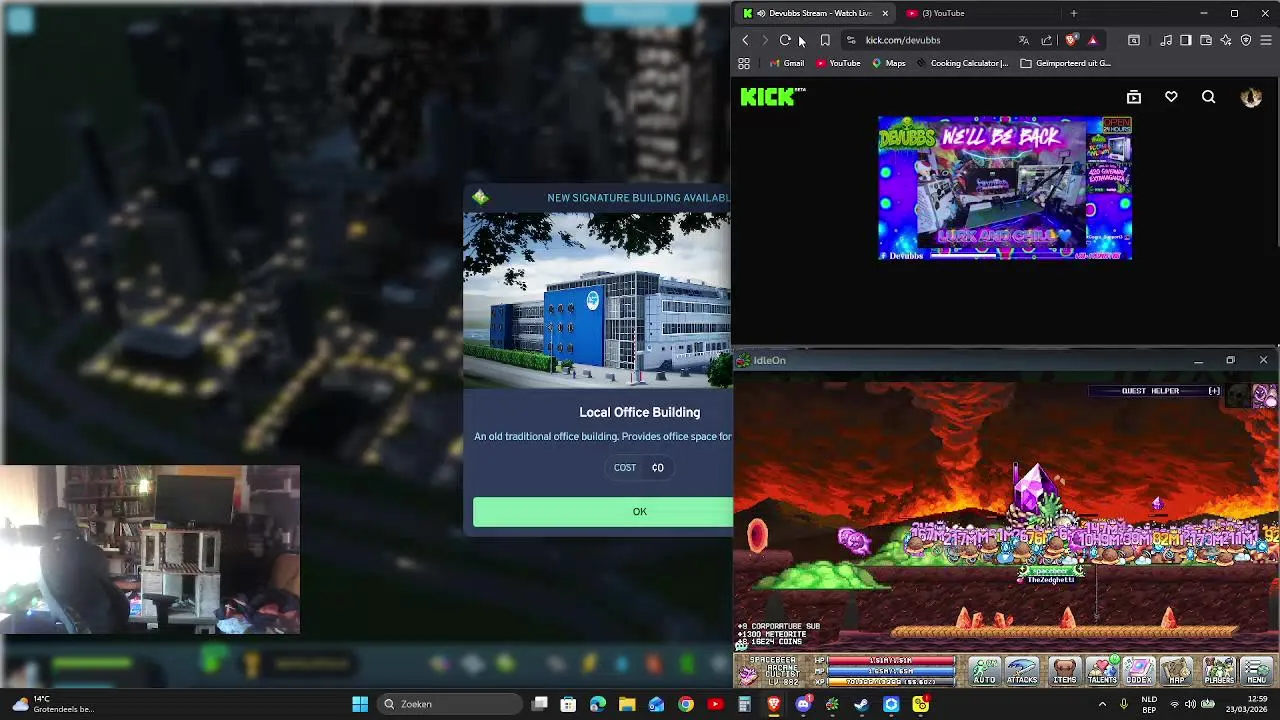
Task: Open the browser hamburger menu
Action: [x=1266, y=40]
